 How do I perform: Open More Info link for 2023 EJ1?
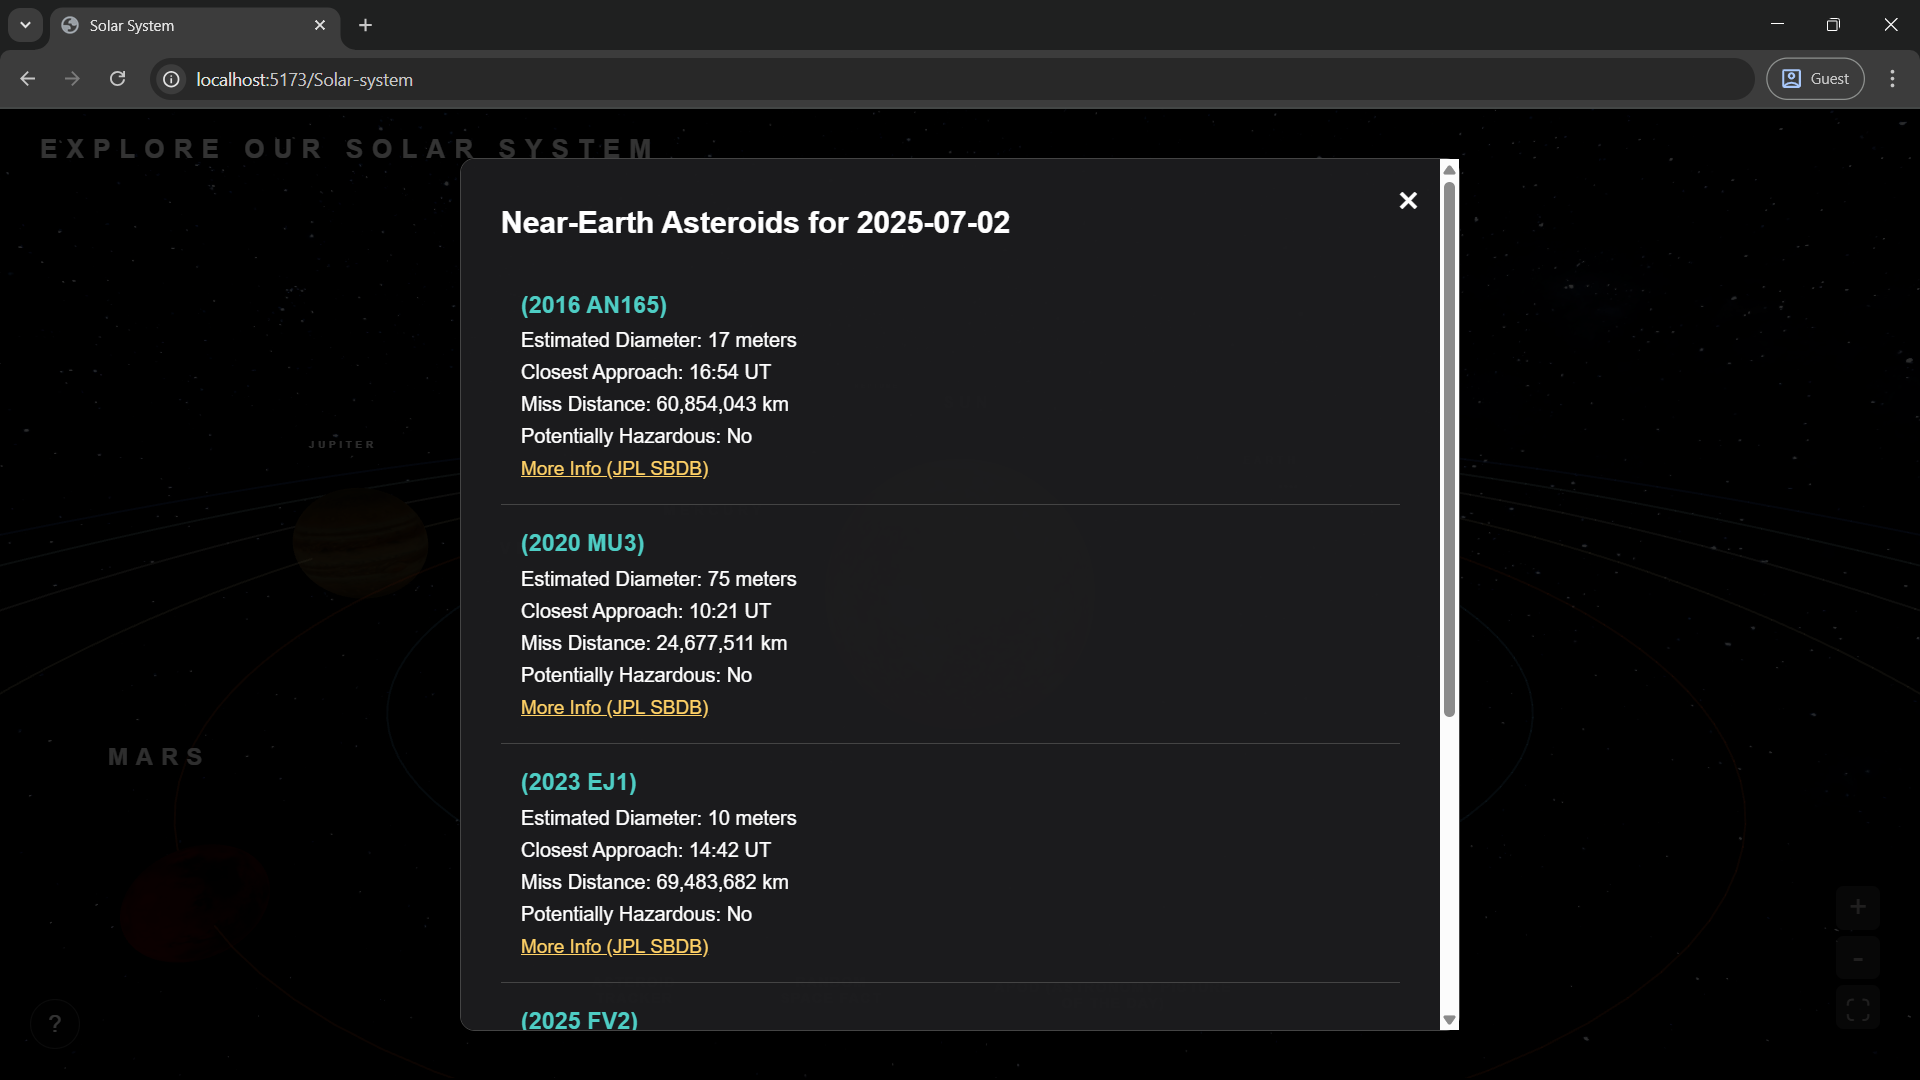[614, 947]
